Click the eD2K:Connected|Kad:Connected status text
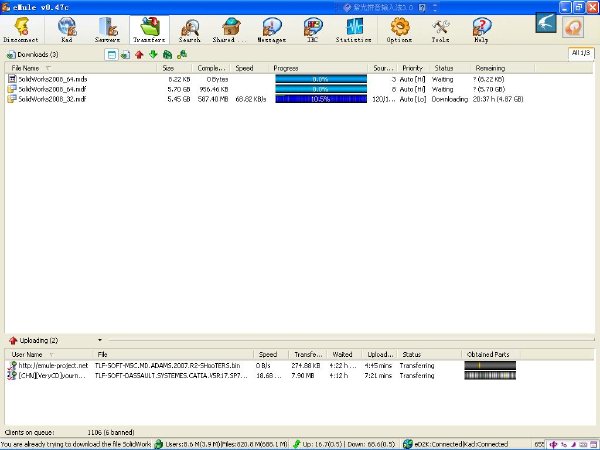This screenshot has width=600, height=450. (x=461, y=444)
